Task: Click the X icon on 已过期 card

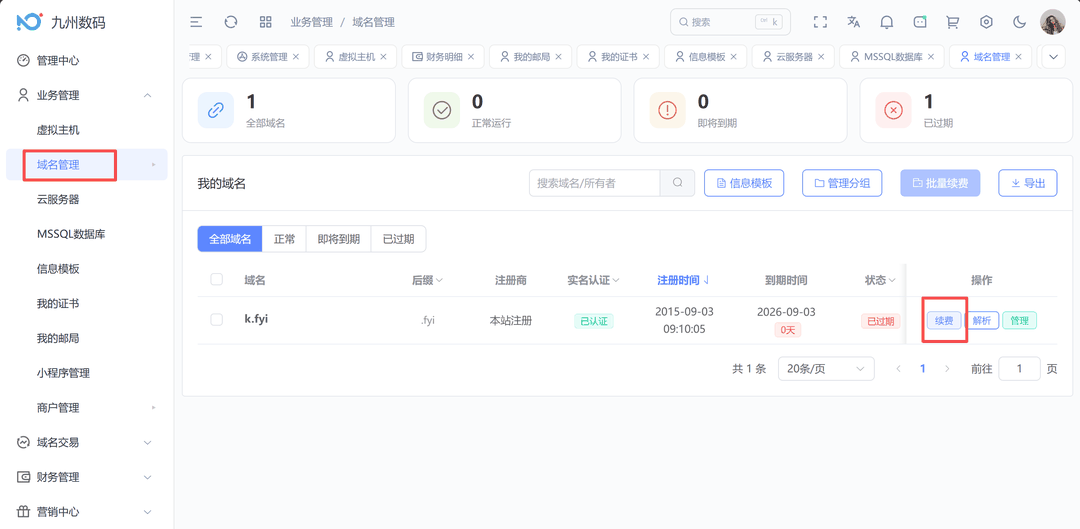Action: pyautogui.click(x=893, y=110)
